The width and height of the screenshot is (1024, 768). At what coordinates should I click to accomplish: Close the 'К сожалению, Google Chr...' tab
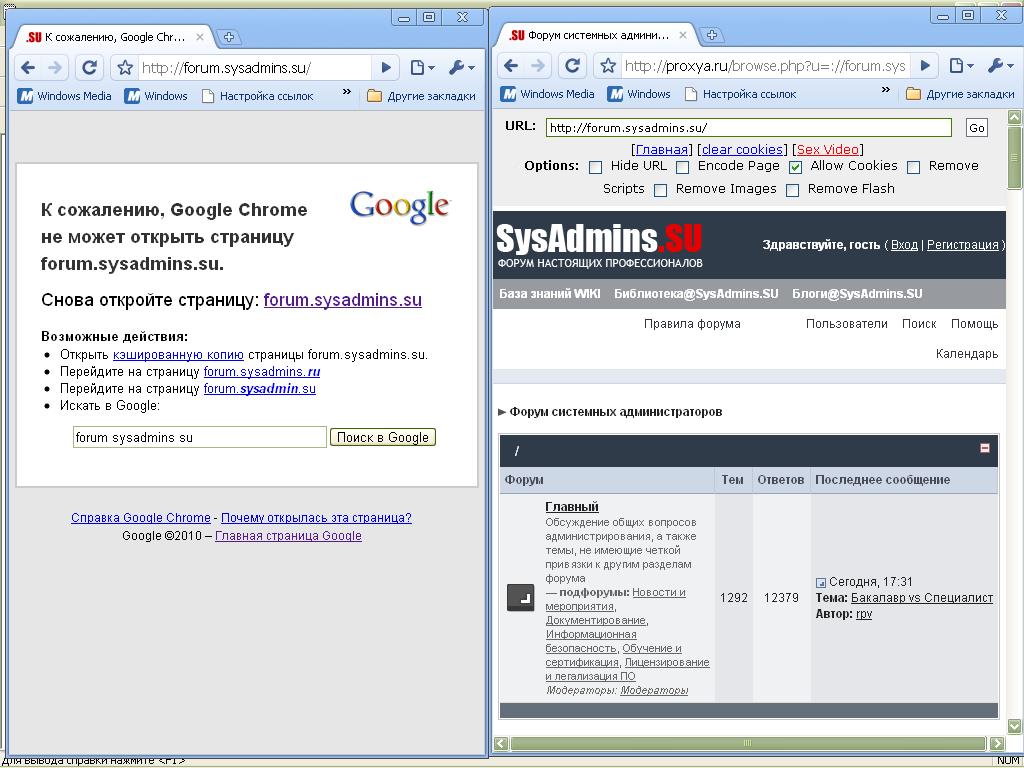pos(200,37)
